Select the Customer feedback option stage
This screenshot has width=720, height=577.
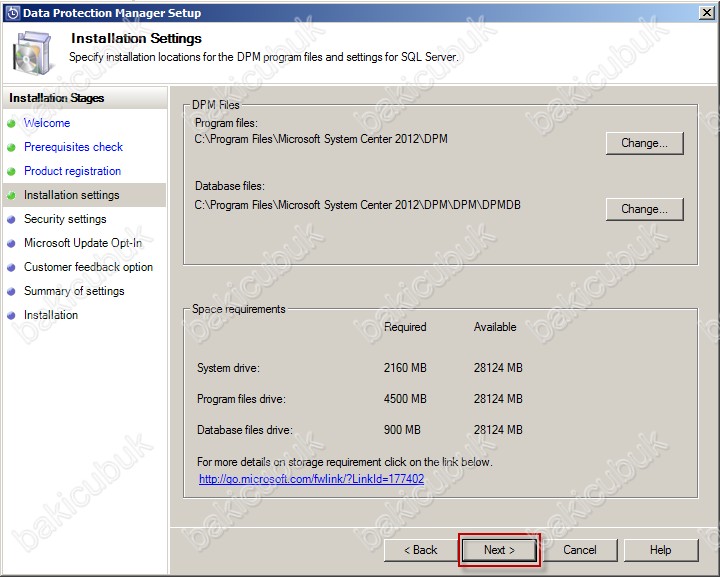click(88, 267)
